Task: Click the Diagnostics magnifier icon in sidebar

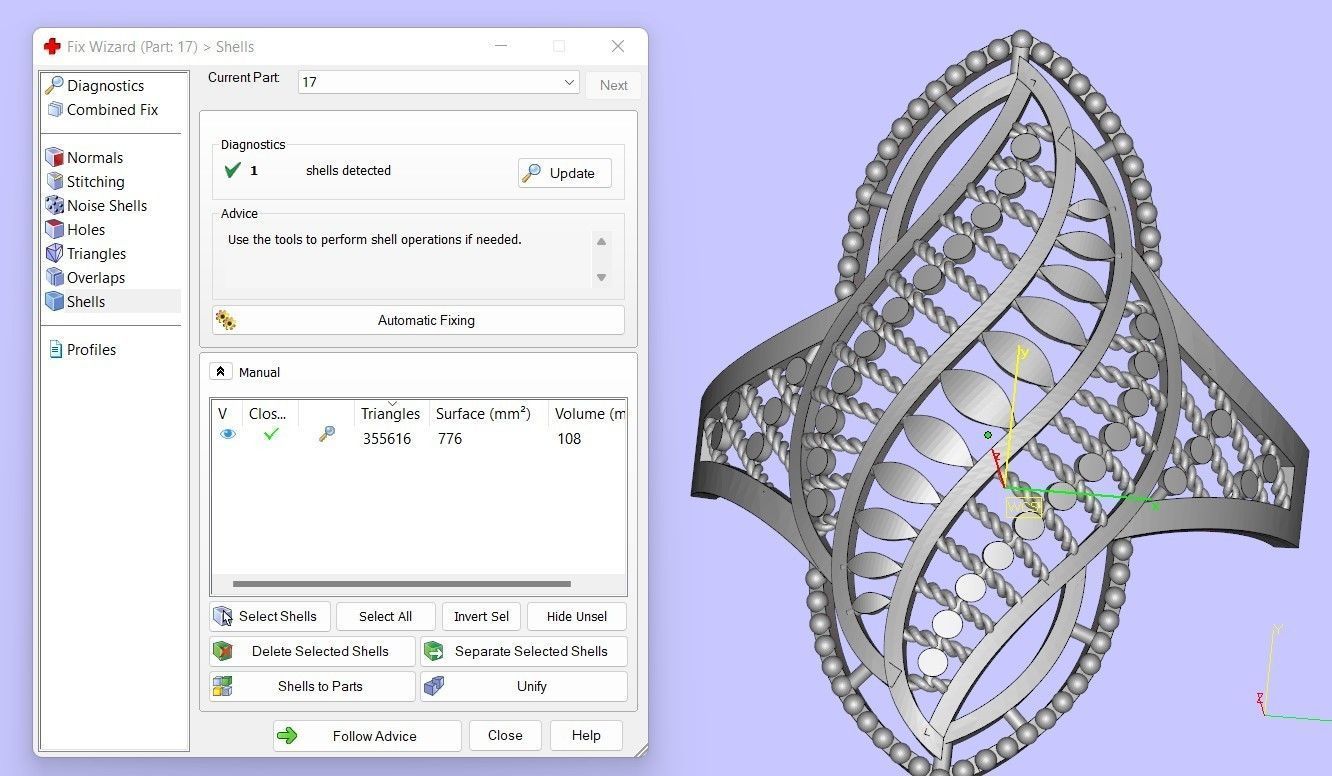Action: pyautogui.click(x=54, y=86)
